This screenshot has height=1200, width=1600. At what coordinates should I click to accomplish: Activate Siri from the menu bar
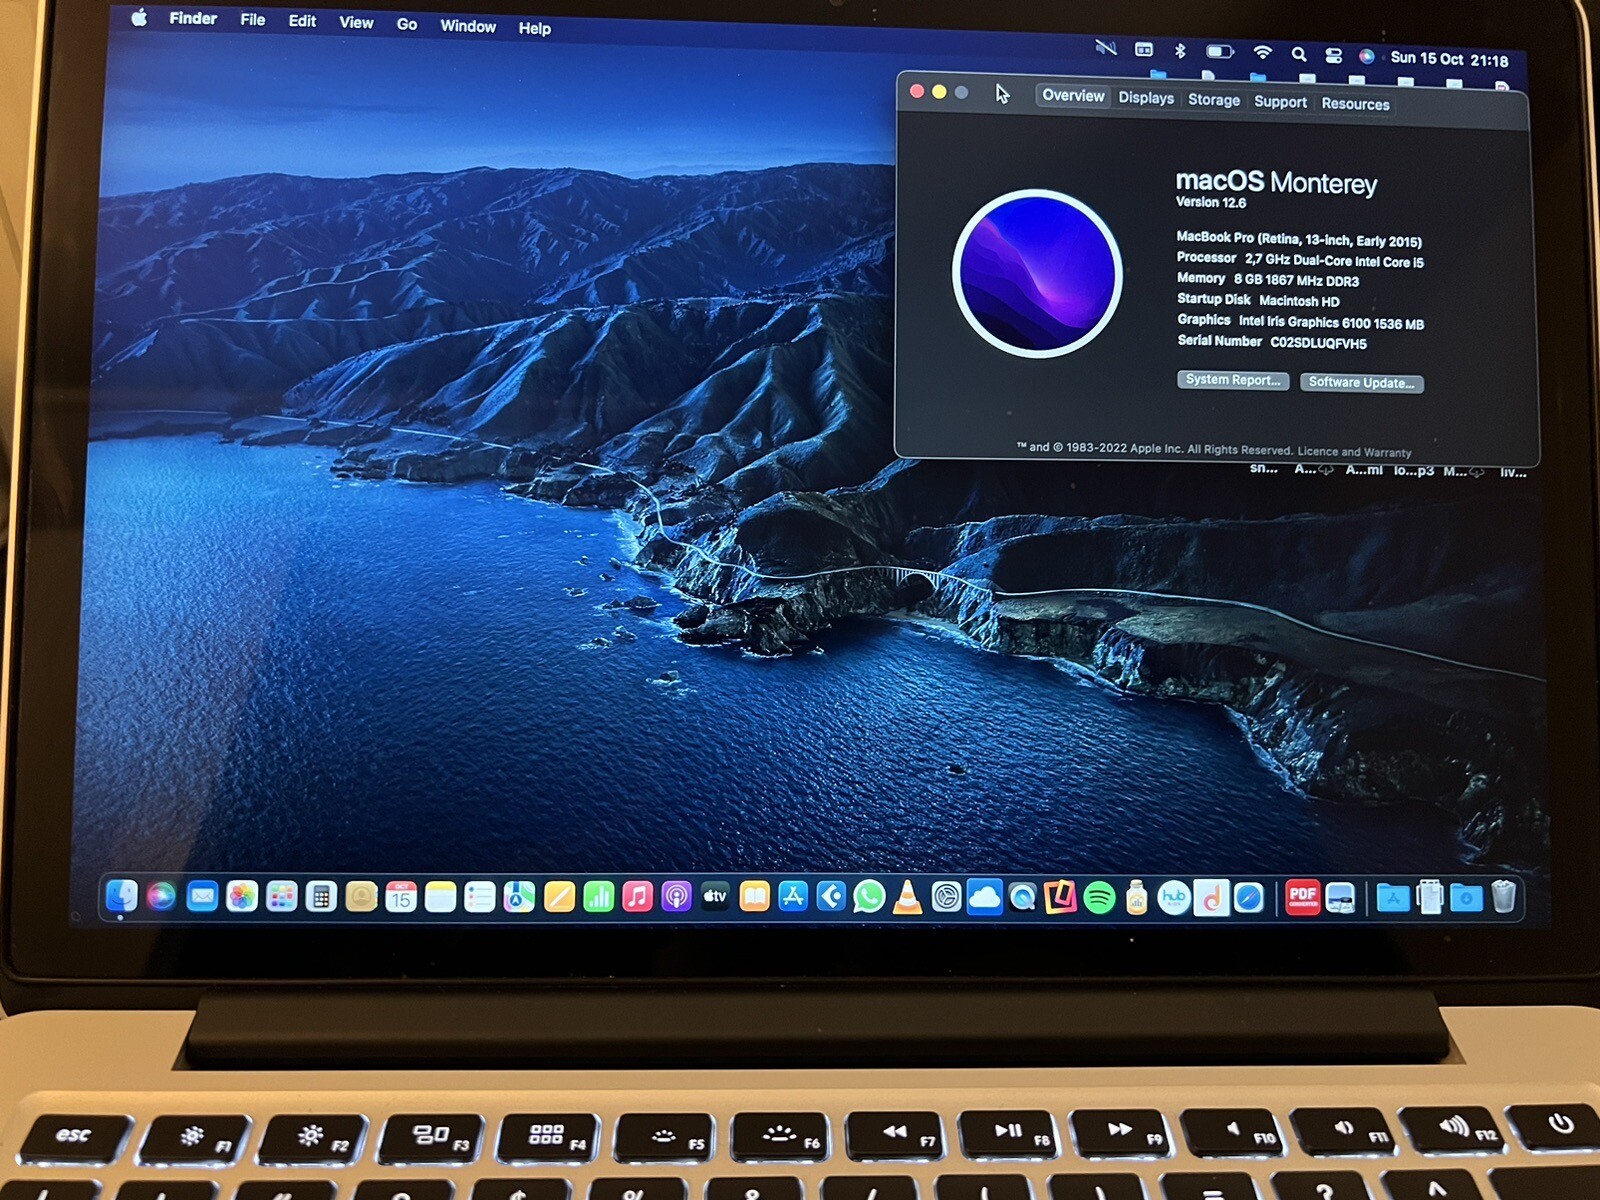(x=1366, y=56)
